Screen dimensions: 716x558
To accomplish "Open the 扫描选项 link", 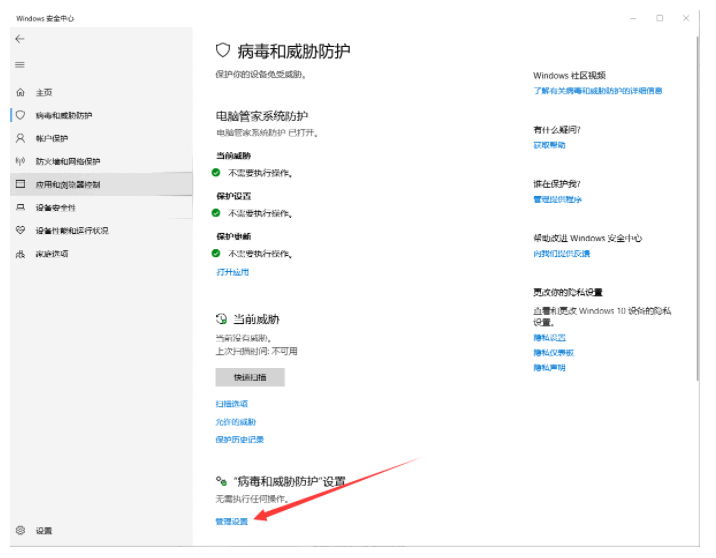I will [232, 404].
